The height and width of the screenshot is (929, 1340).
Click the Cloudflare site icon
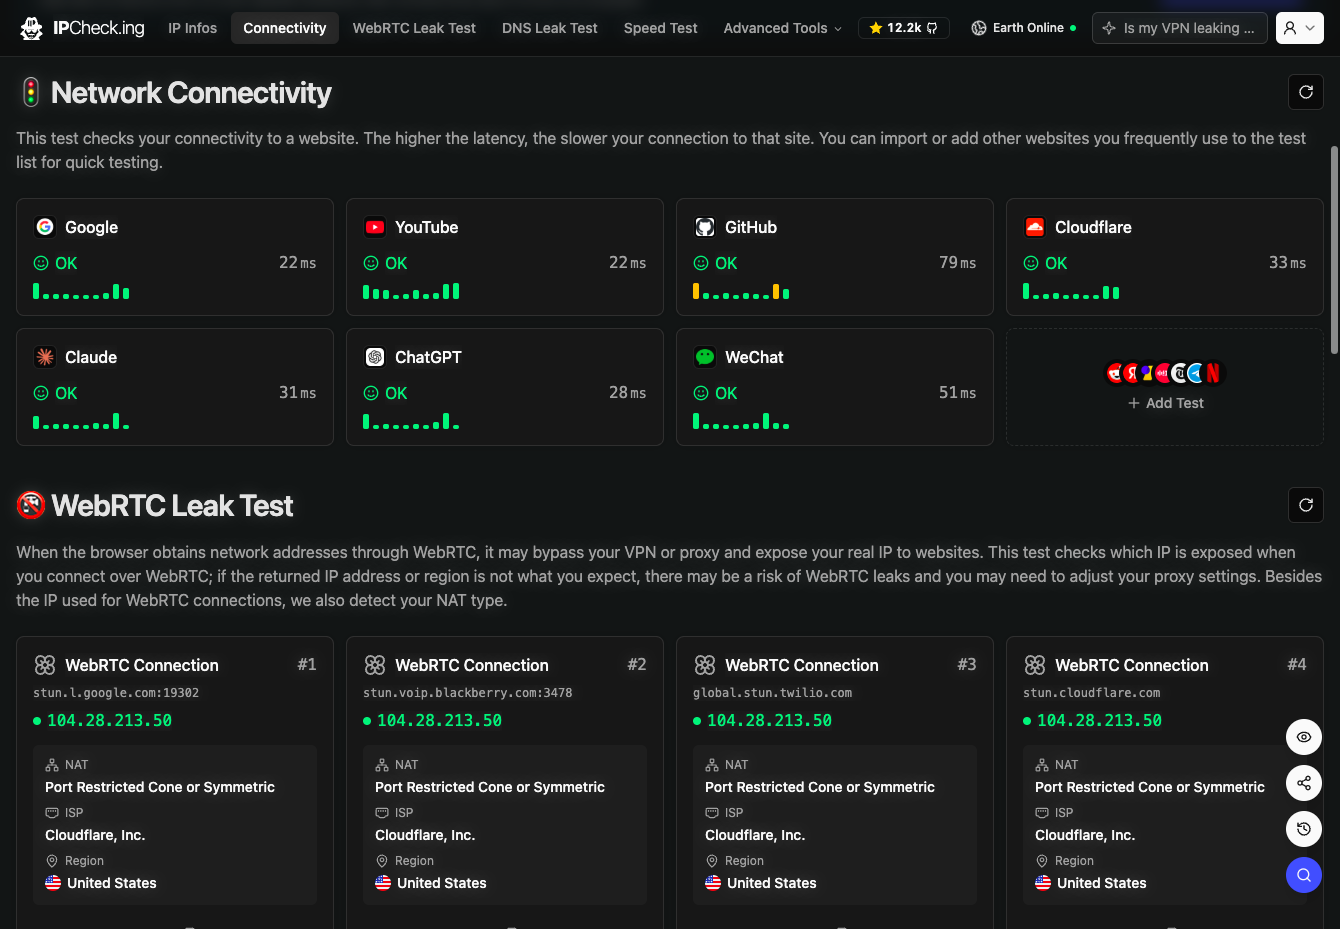tap(1035, 227)
